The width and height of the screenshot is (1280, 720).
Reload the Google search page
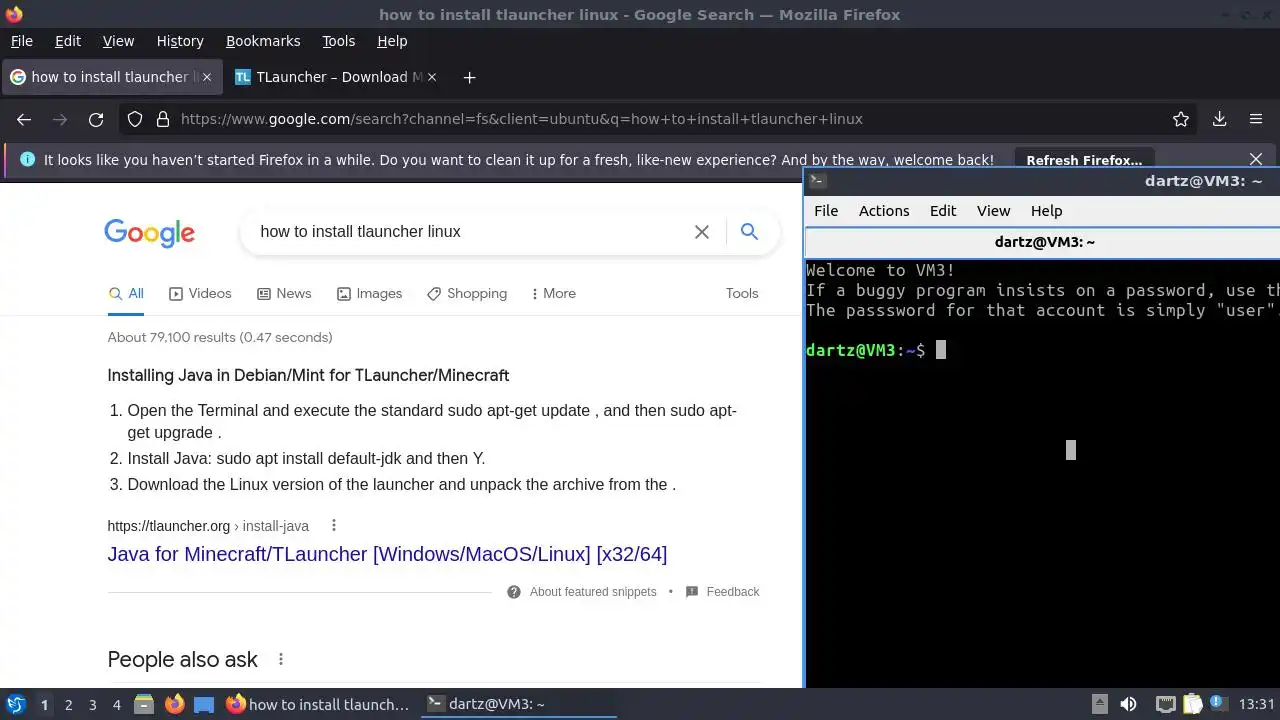tap(96, 119)
